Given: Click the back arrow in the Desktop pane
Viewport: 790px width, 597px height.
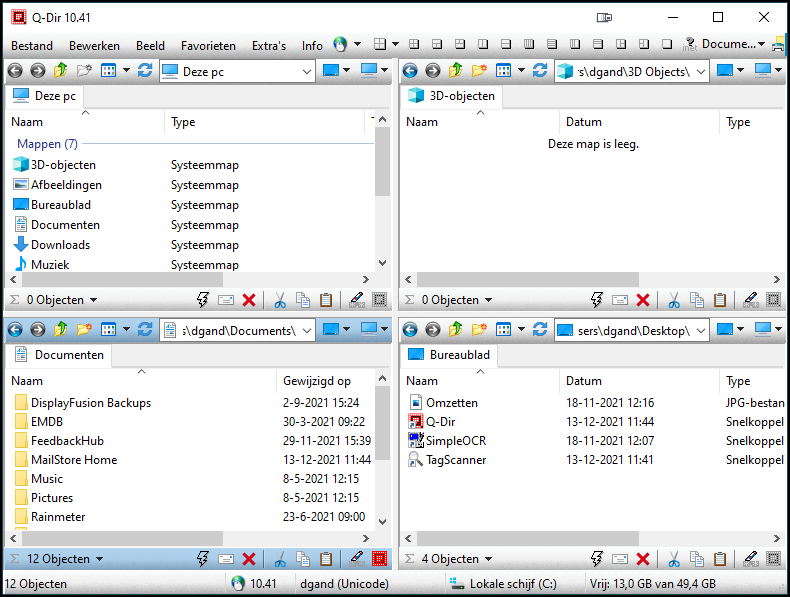Looking at the screenshot, I should click(410, 329).
